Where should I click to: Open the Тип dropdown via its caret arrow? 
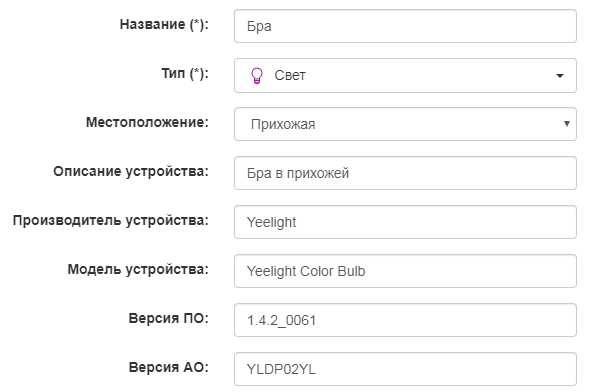click(x=560, y=76)
